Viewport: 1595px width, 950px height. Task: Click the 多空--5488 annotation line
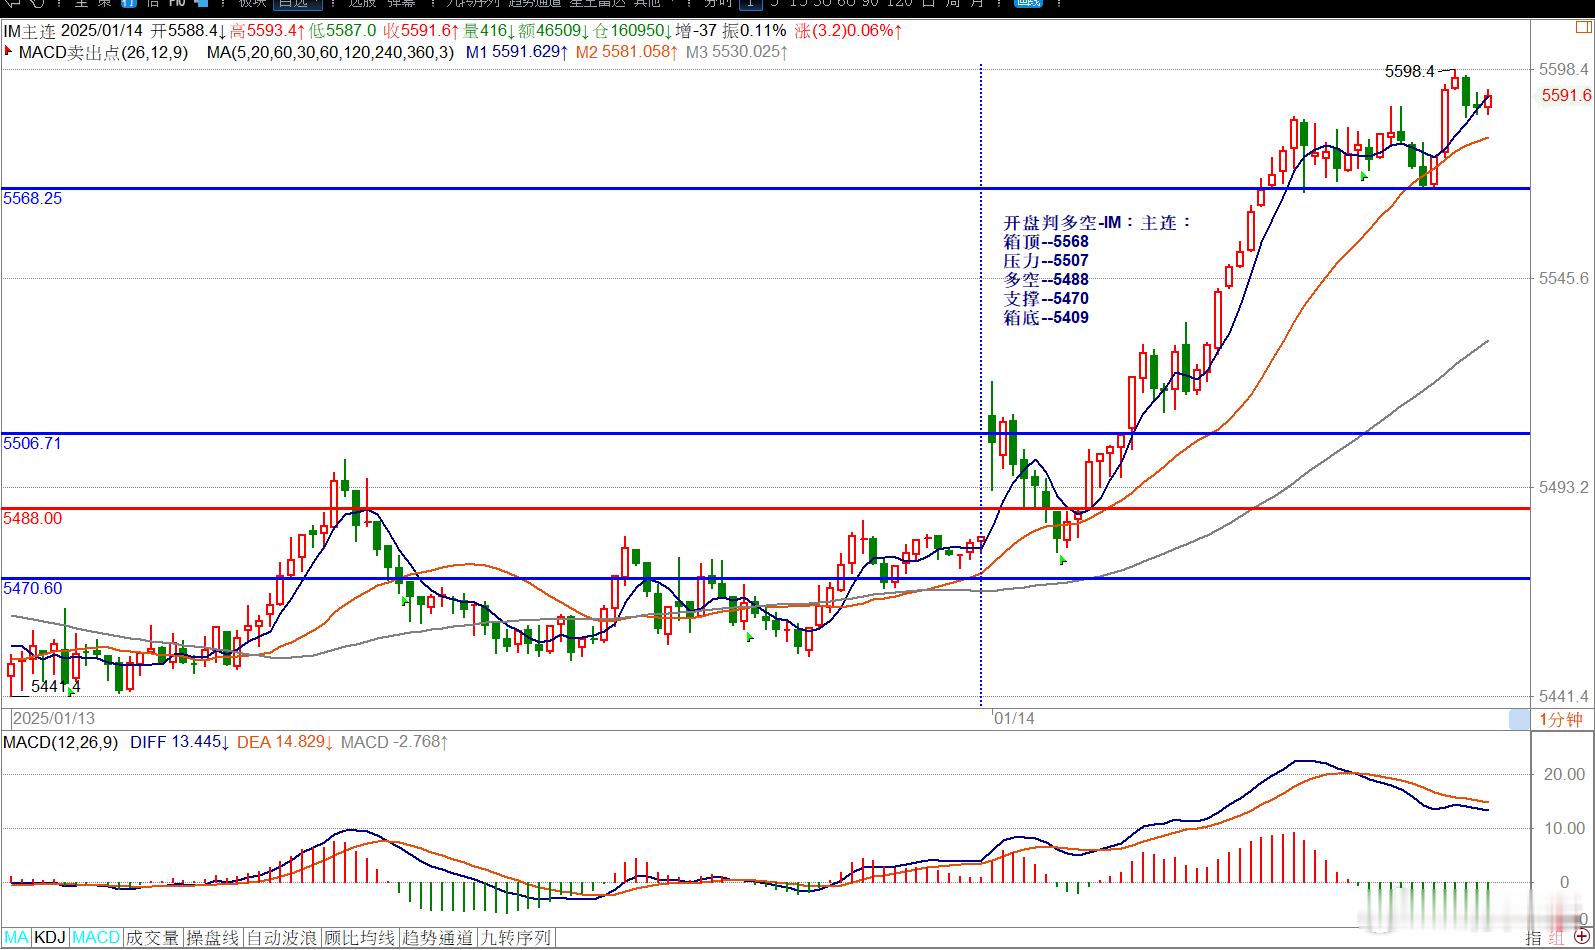pyautogui.click(x=1046, y=279)
